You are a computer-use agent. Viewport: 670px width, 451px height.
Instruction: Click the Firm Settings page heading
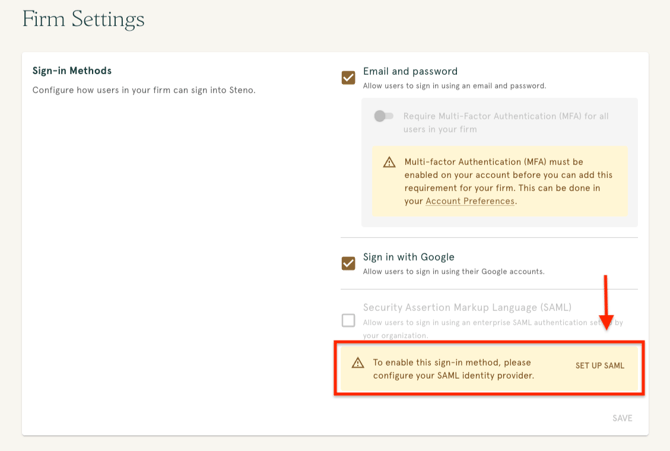click(x=83, y=19)
